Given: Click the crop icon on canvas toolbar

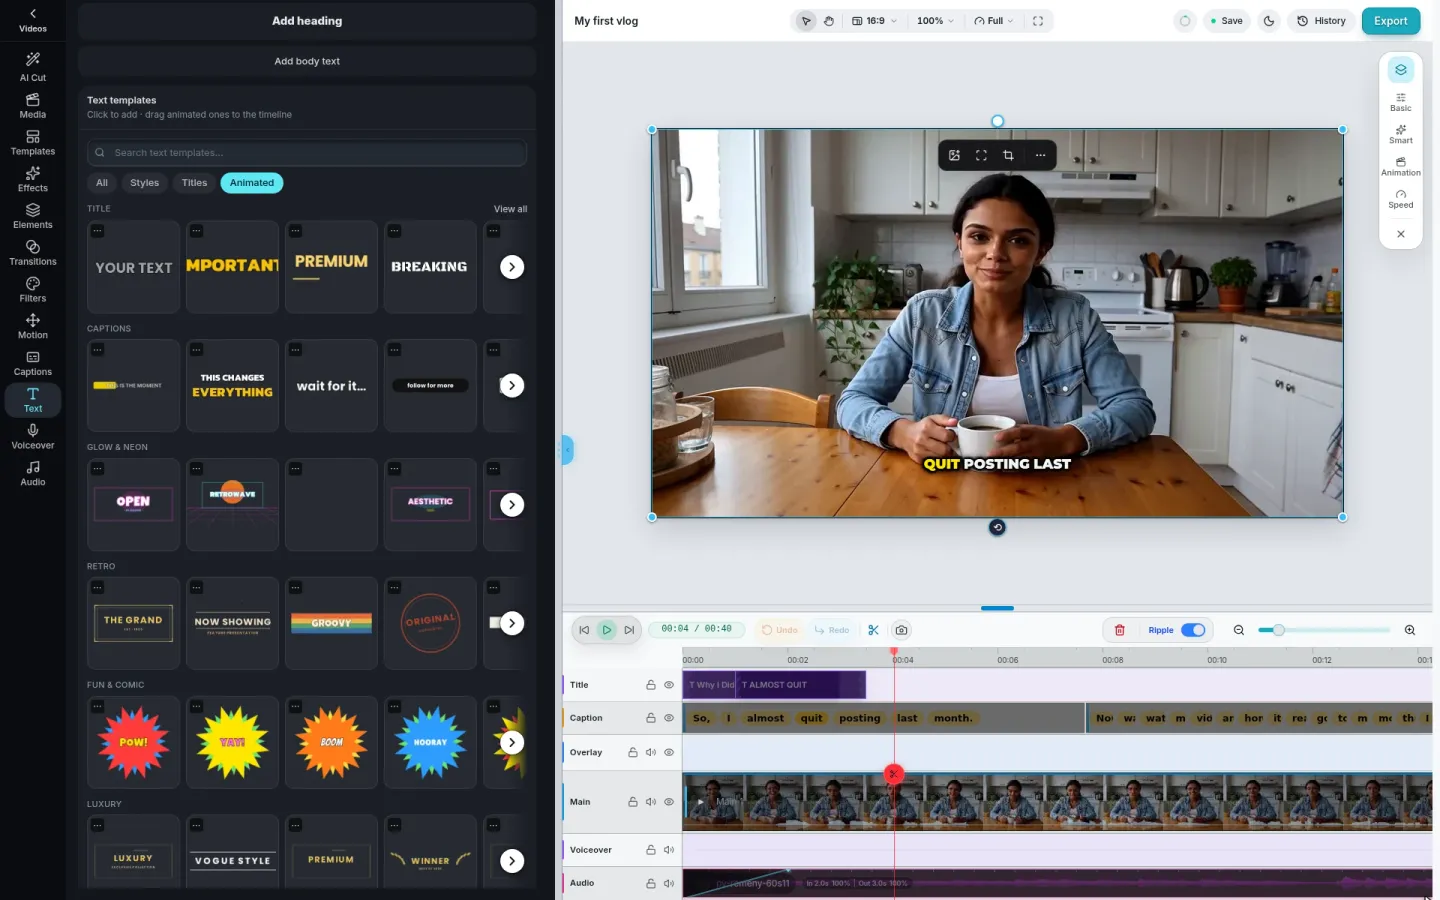Looking at the screenshot, I should tap(1008, 155).
